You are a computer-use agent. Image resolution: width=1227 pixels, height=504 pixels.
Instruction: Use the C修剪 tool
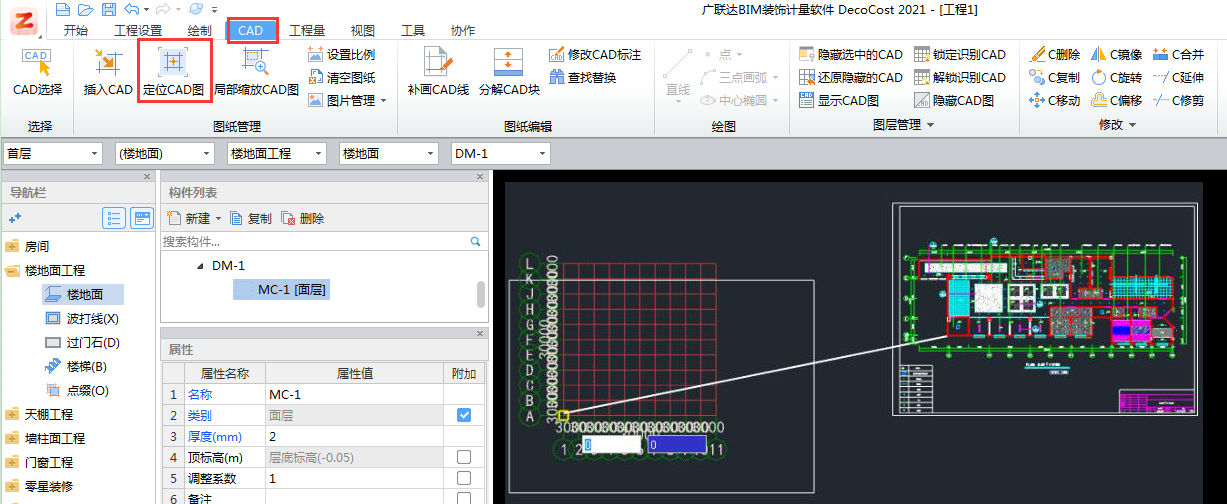(1178, 101)
